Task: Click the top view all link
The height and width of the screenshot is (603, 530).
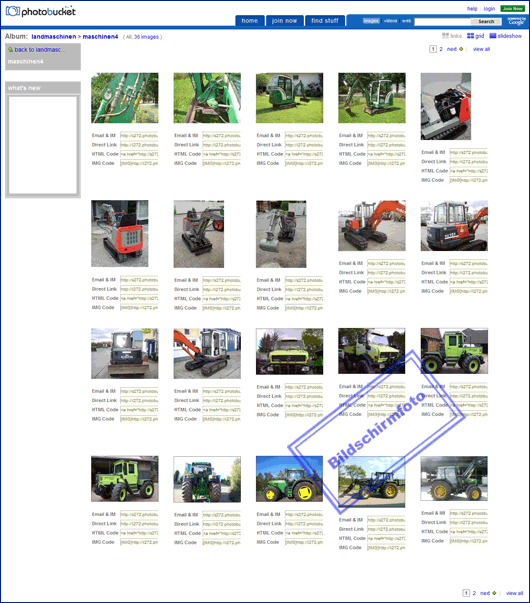Action: coord(481,49)
